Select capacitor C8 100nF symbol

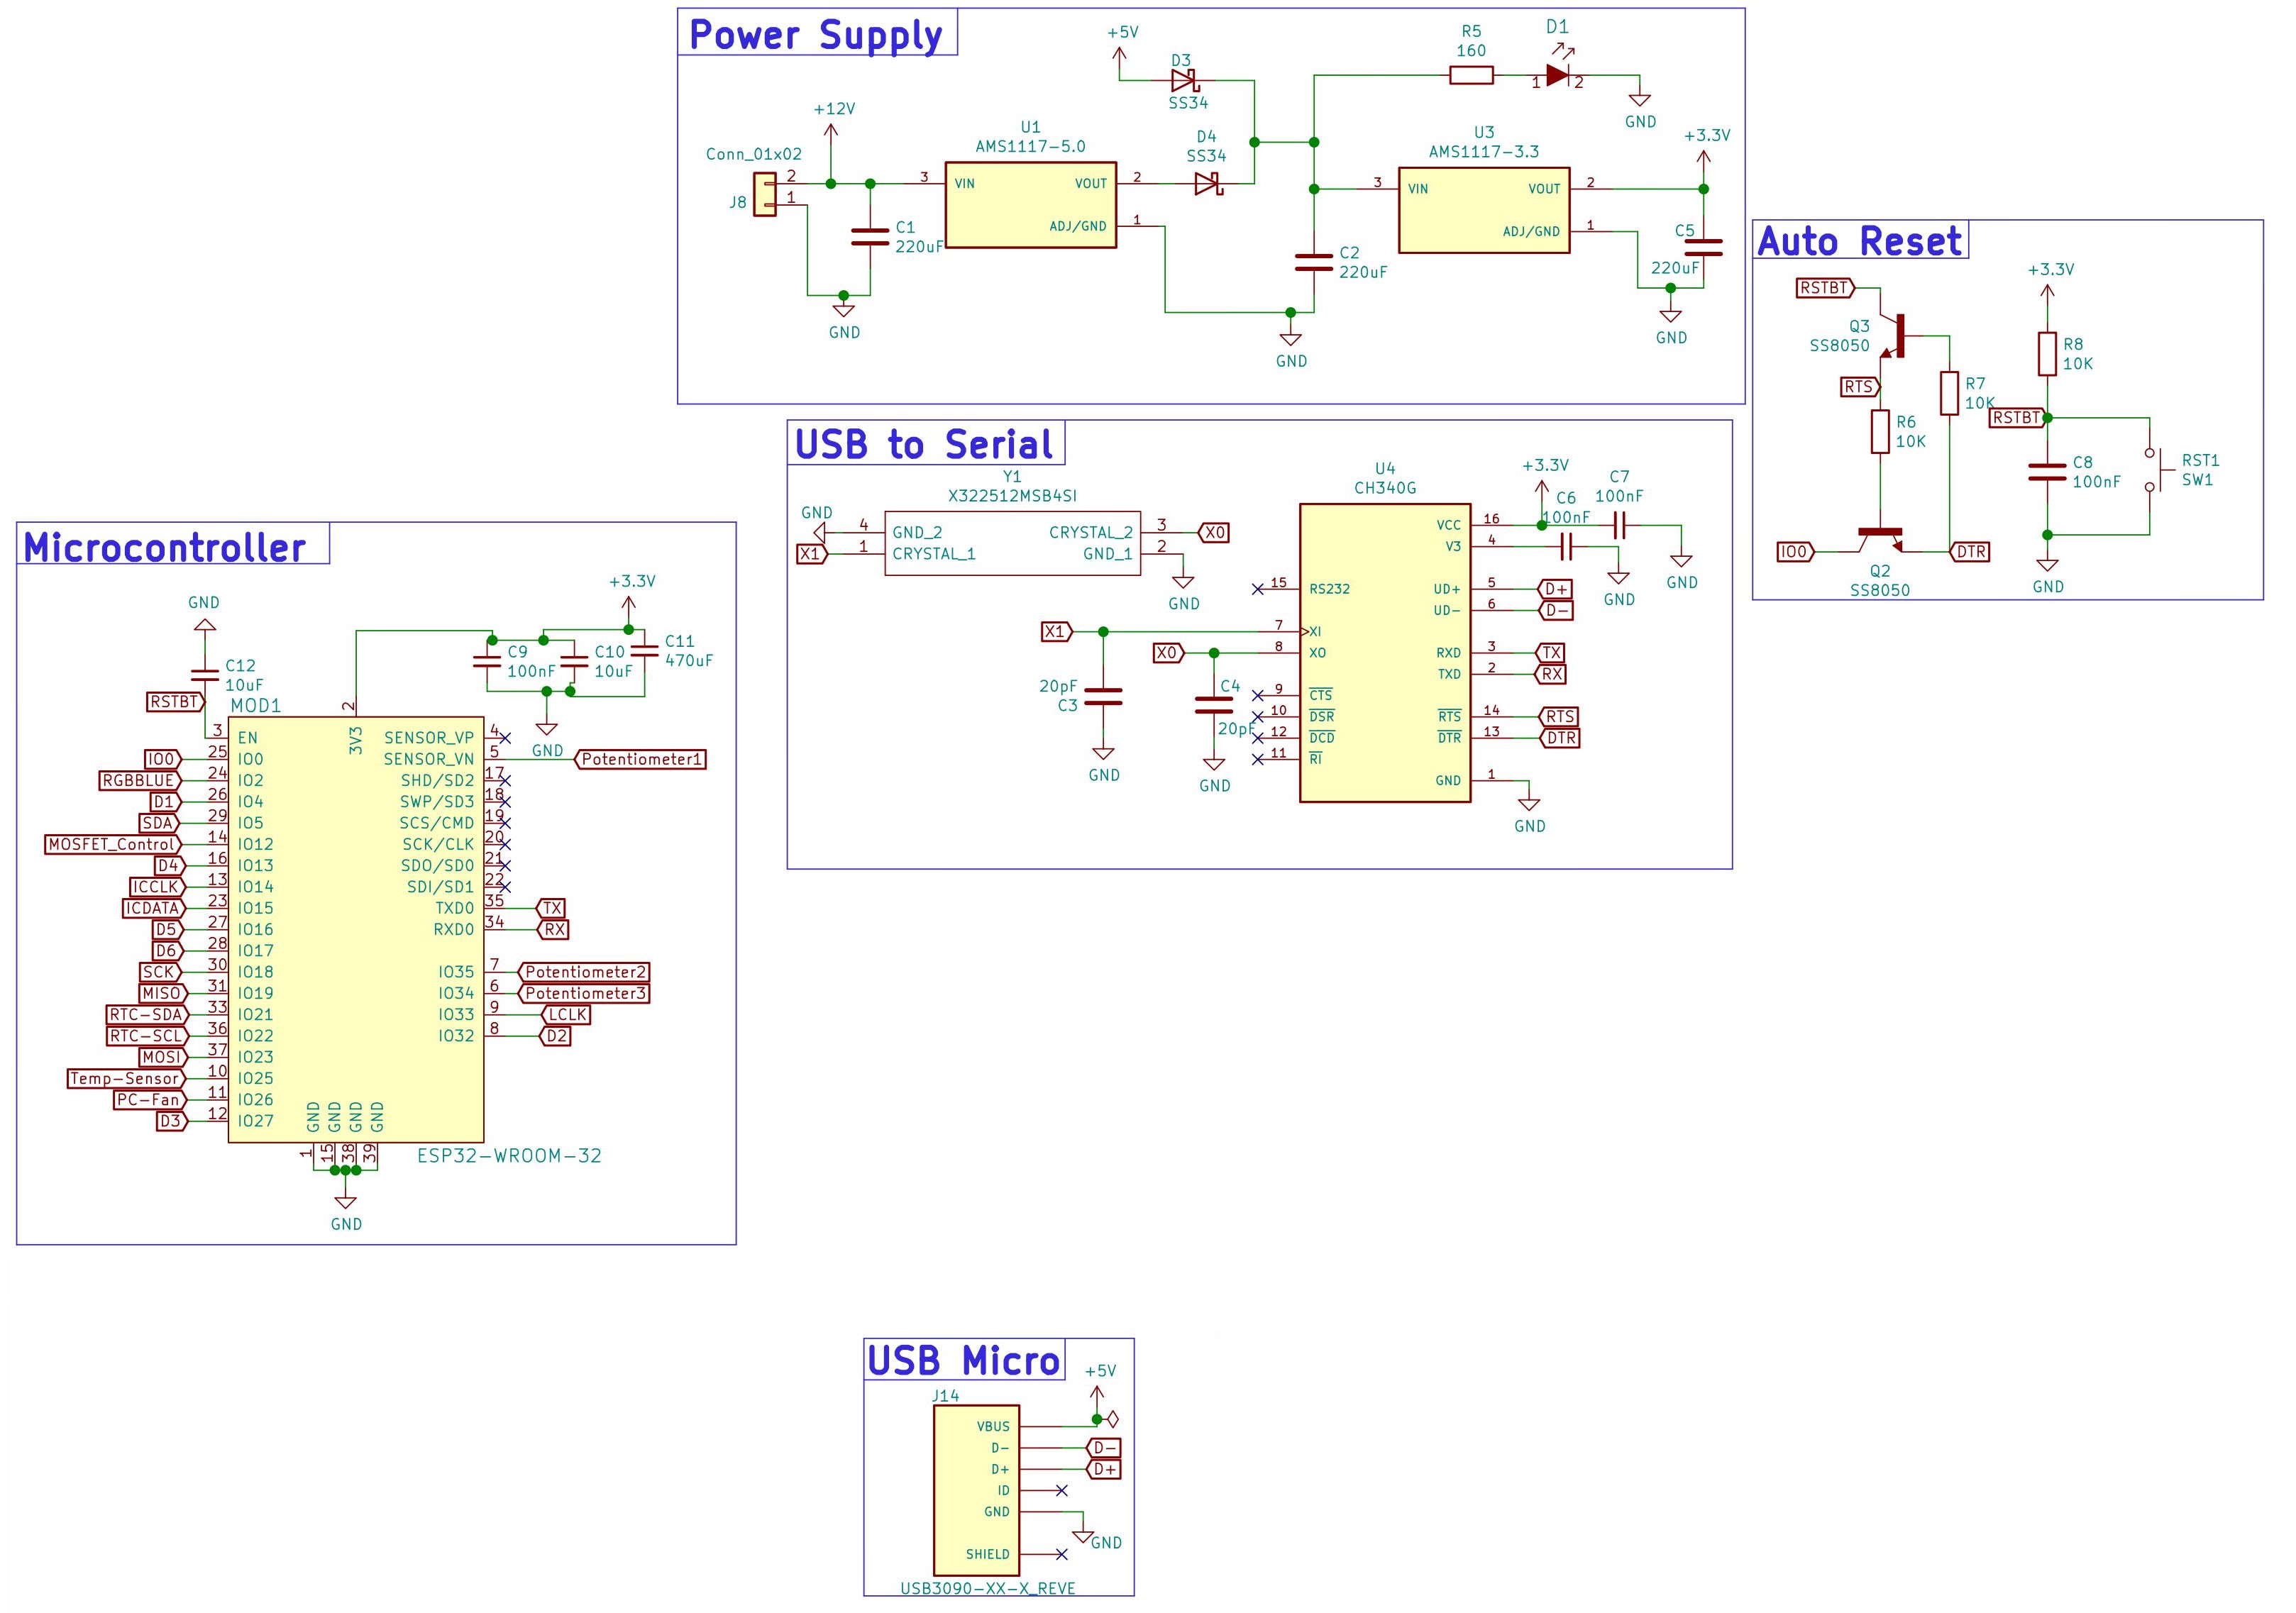(x=2047, y=472)
